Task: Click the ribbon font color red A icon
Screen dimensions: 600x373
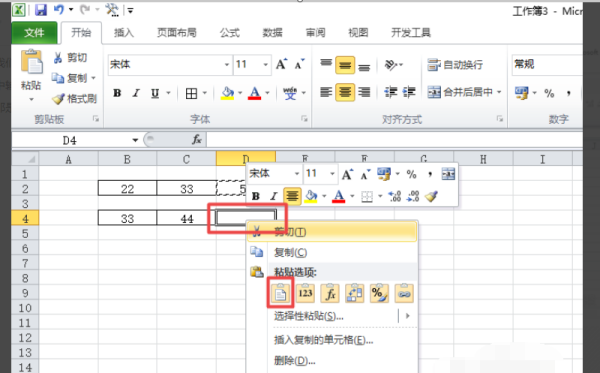Action: (x=254, y=93)
